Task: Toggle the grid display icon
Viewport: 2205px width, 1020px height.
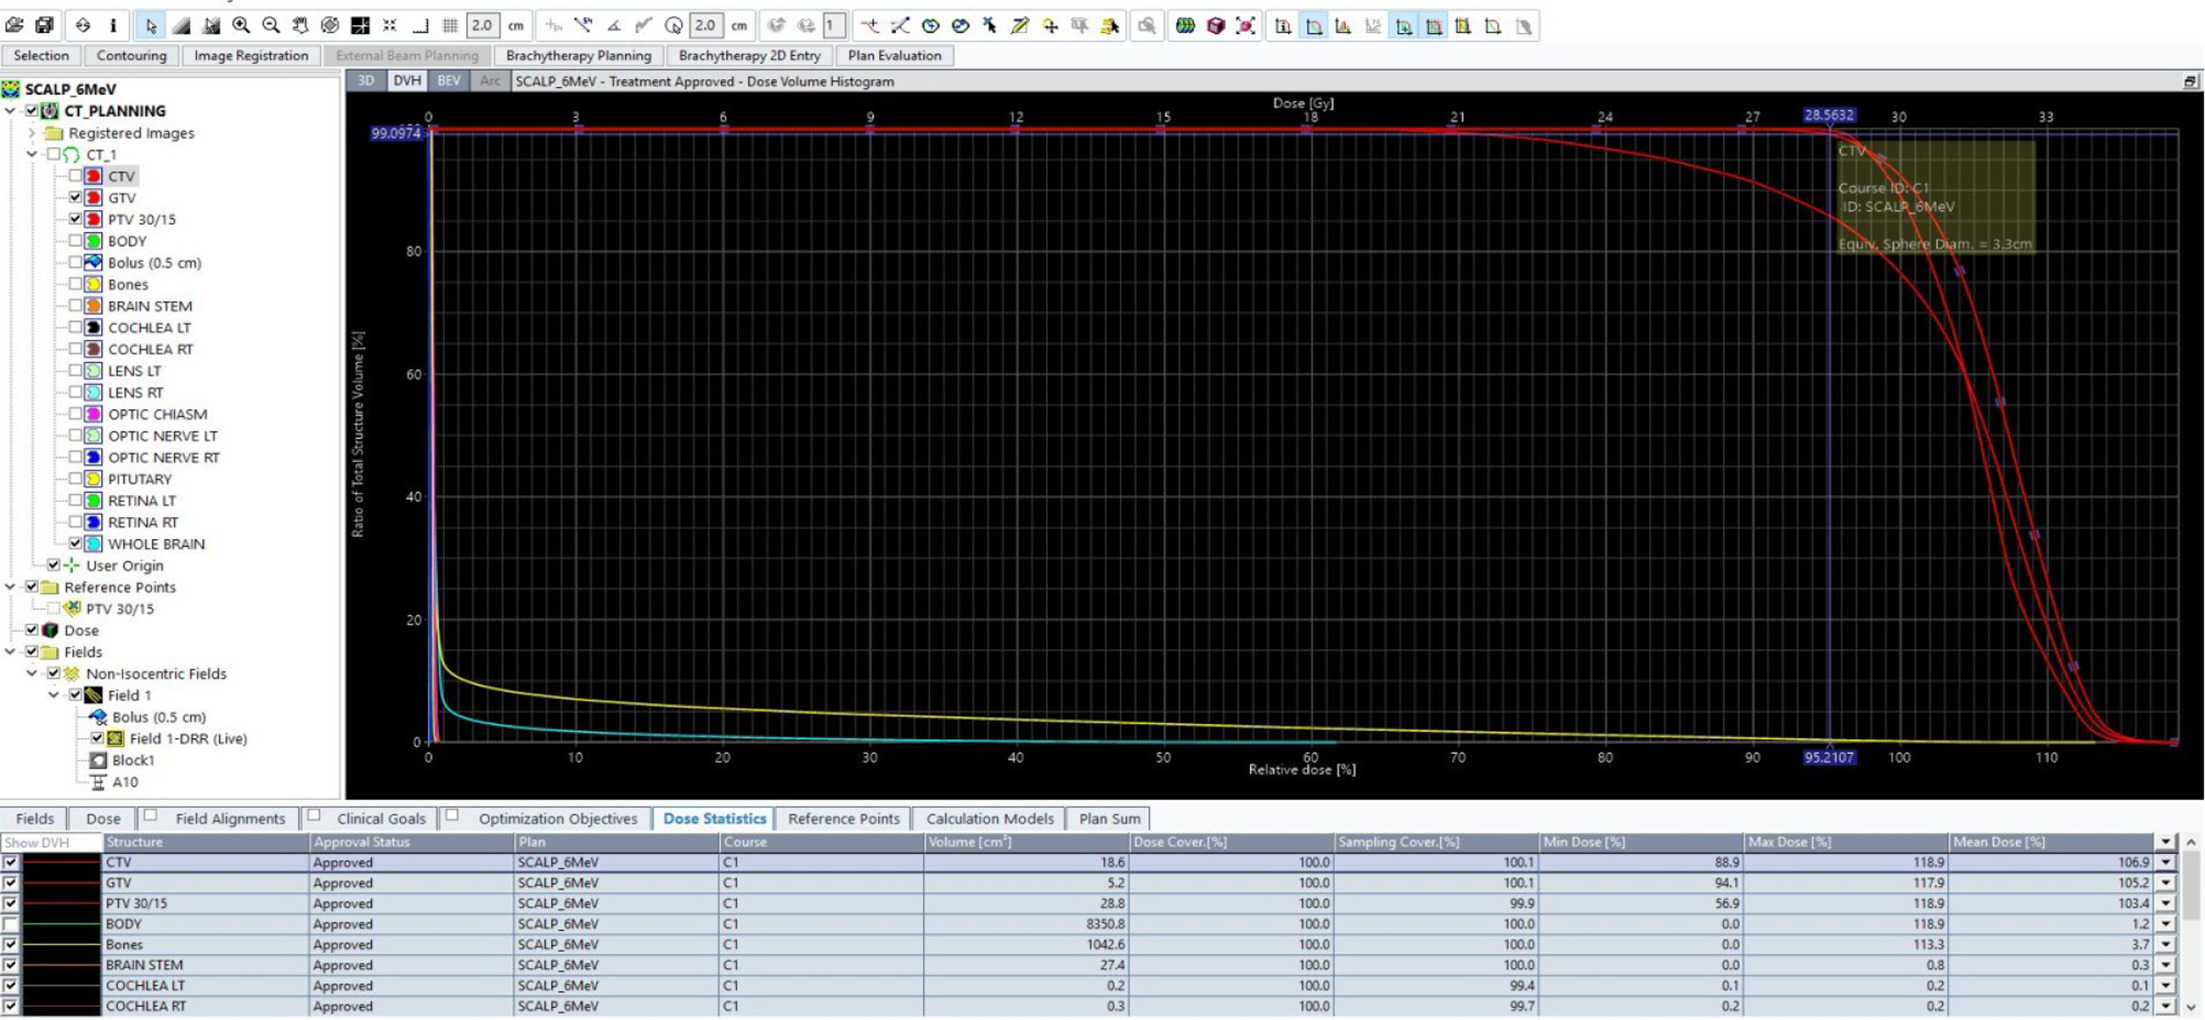Action: coord(450,25)
